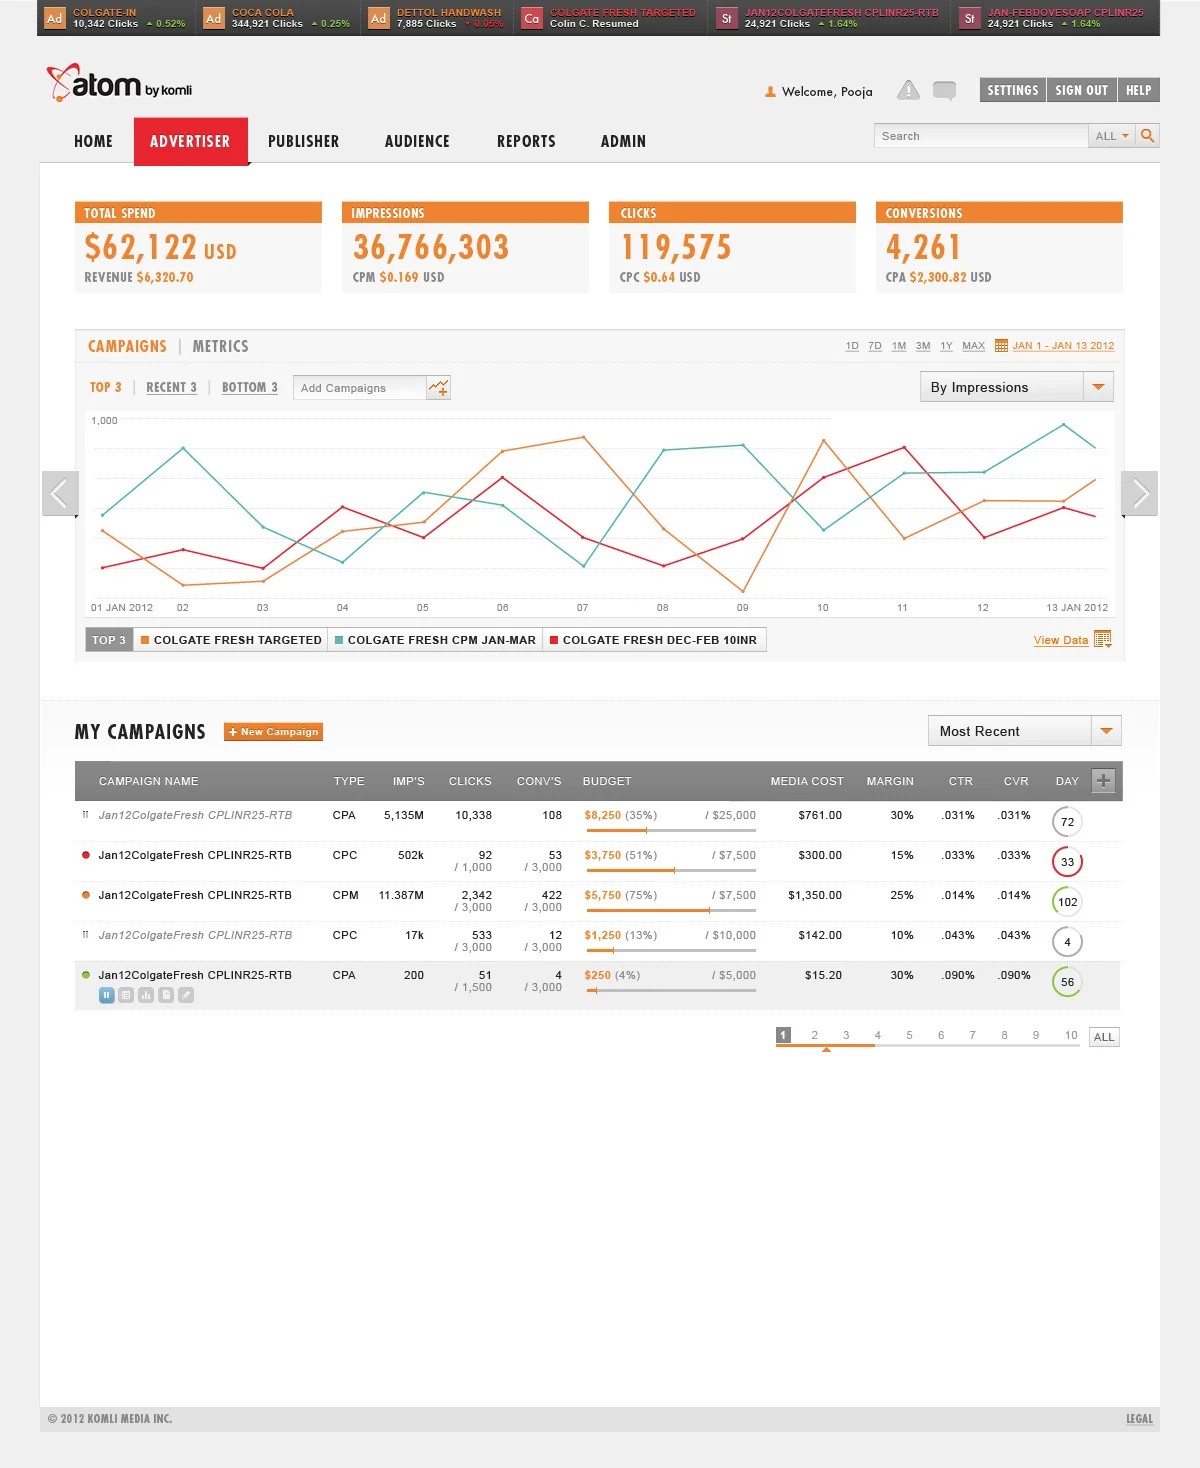Click the $5,750 (75%) budget progress bar
Image resolution: width=1200 pixels, height=1468 pixels.
pos(670,910)
